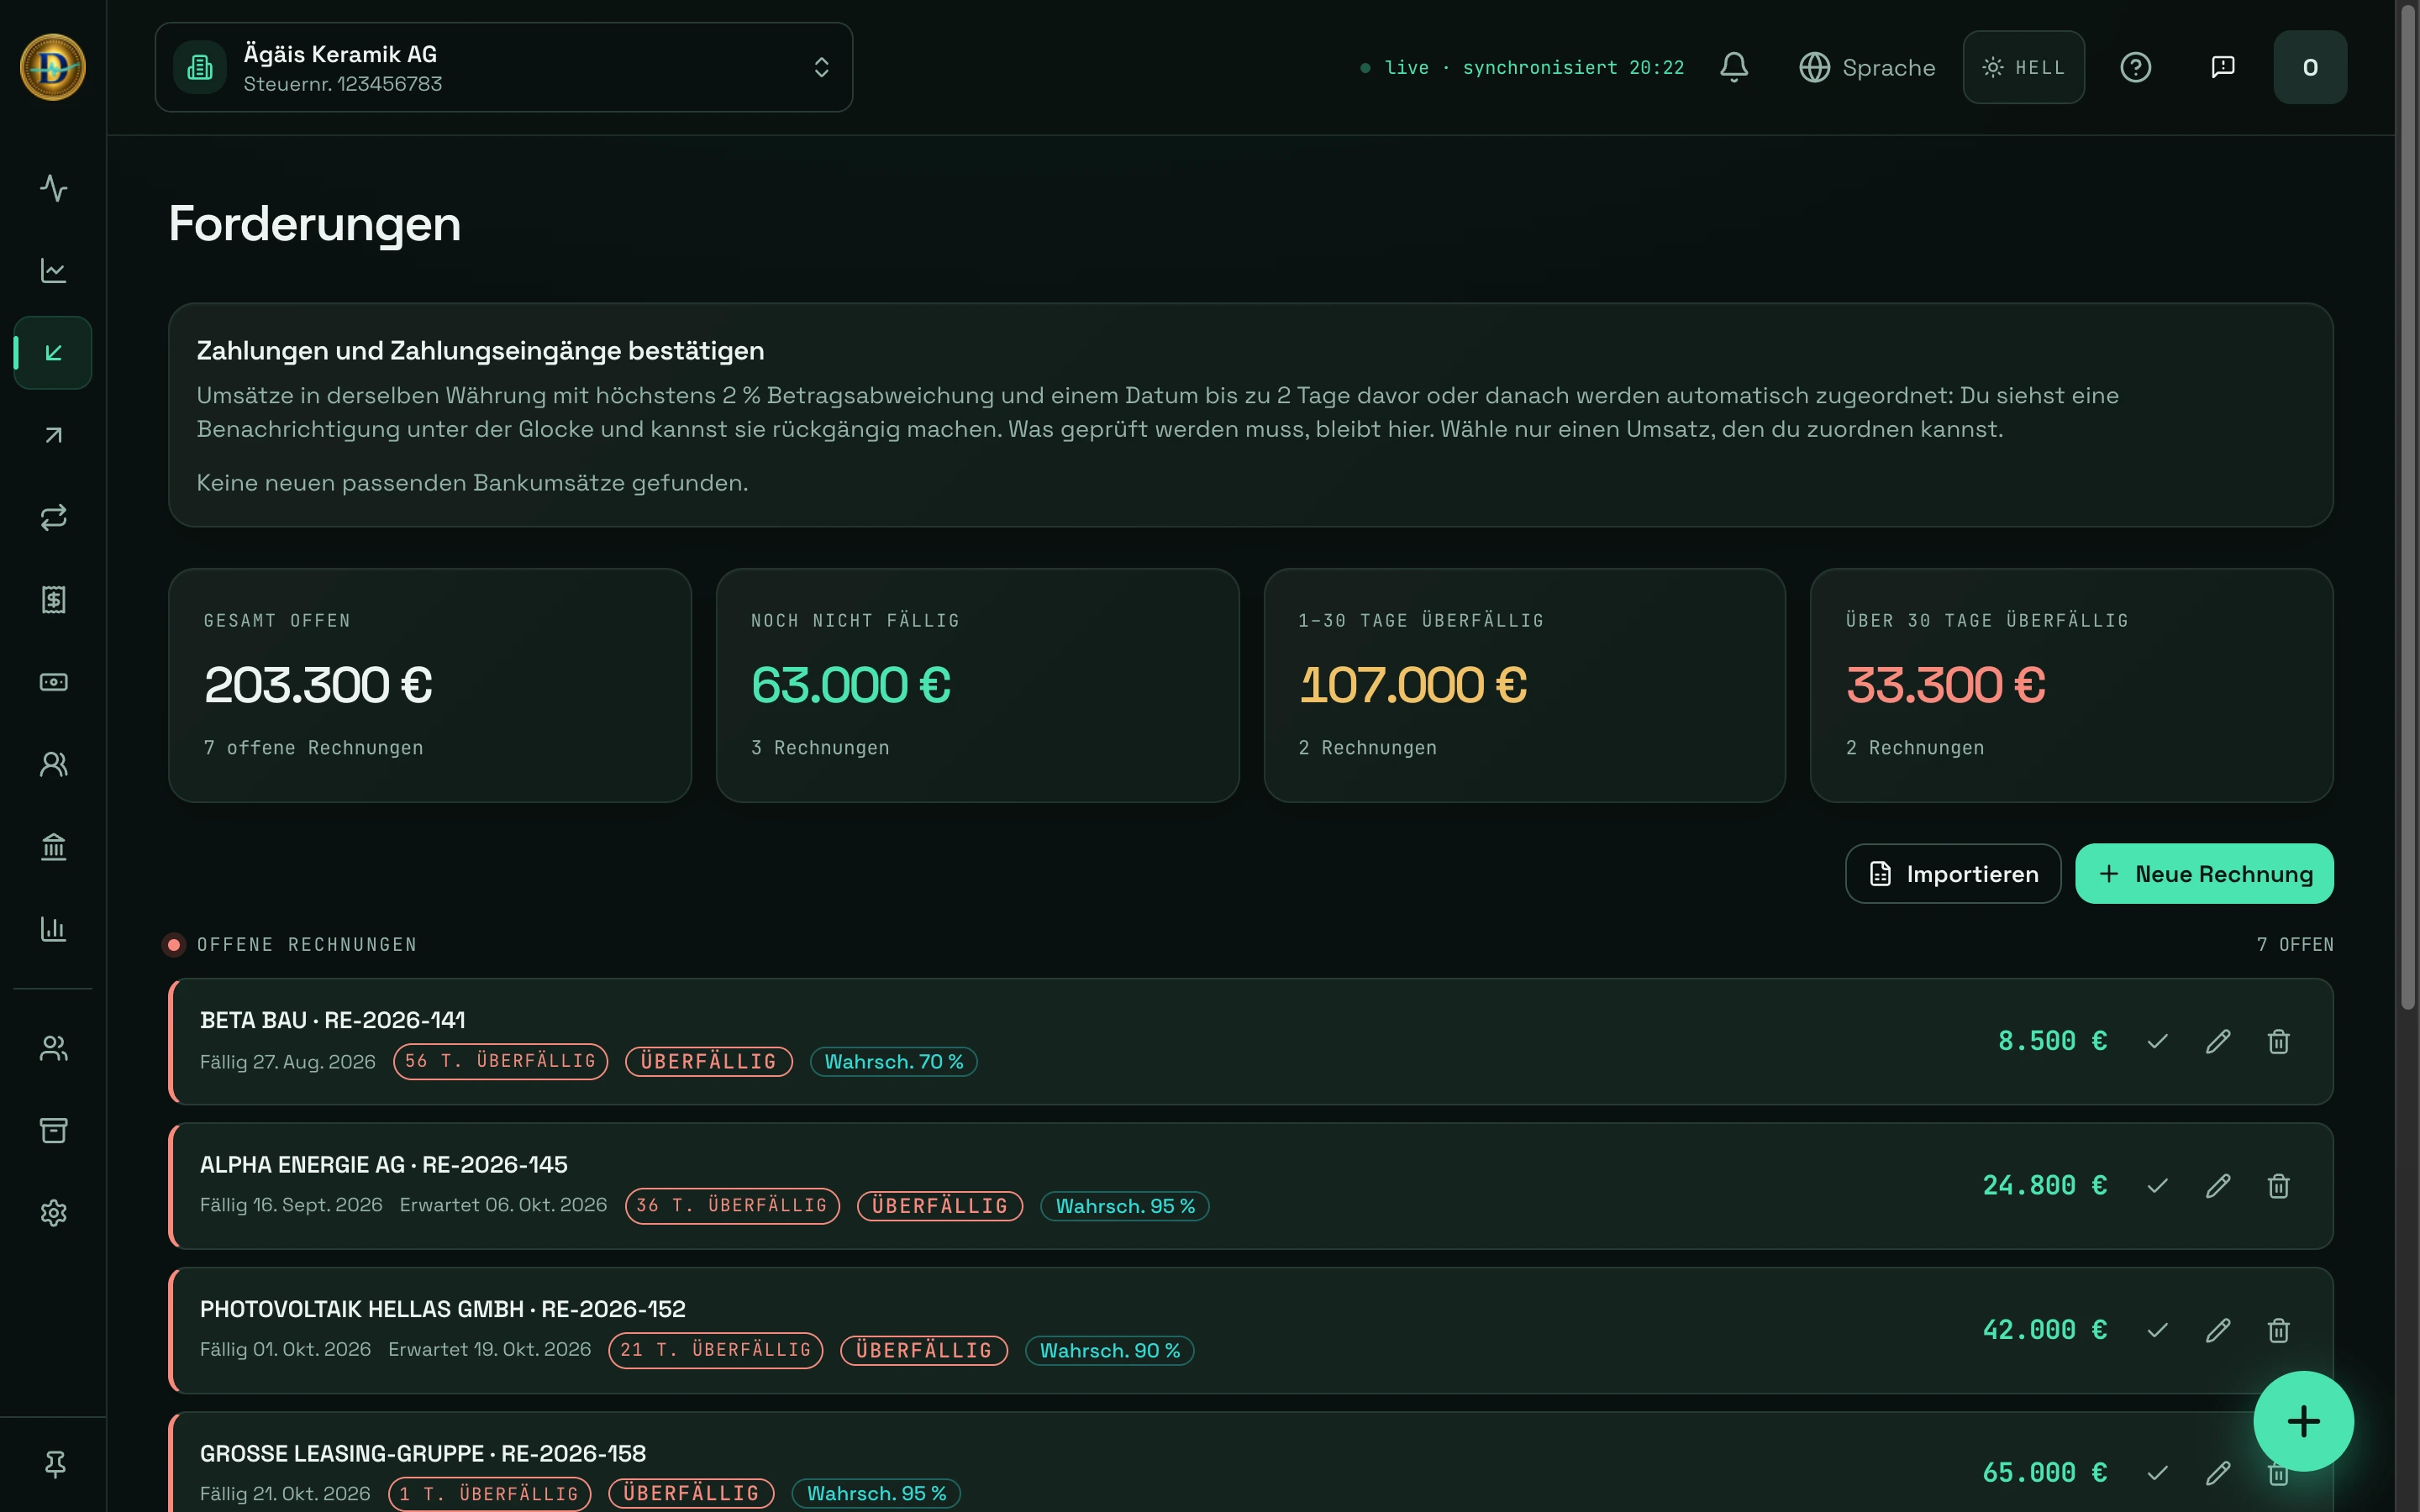Screen dimensions: 2420x1512
Task: Click the Wahrsch. 70 % badge
Action: [x=893, y=1062]
